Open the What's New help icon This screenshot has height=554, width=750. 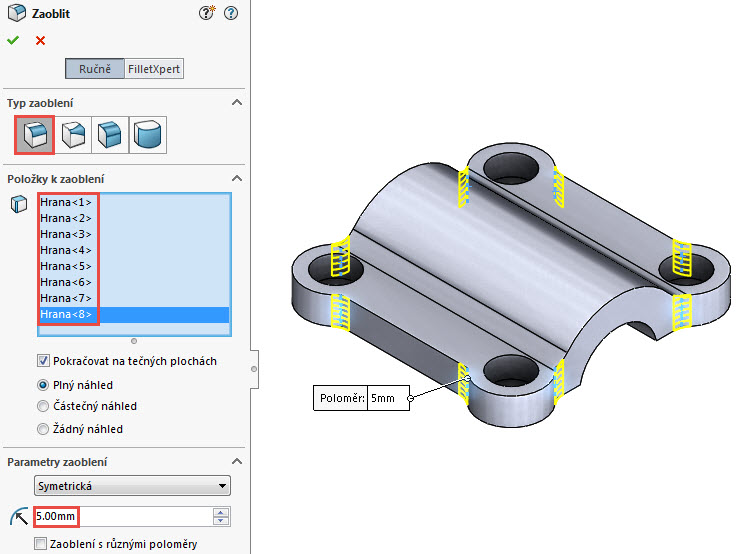(x=207, y=13)
